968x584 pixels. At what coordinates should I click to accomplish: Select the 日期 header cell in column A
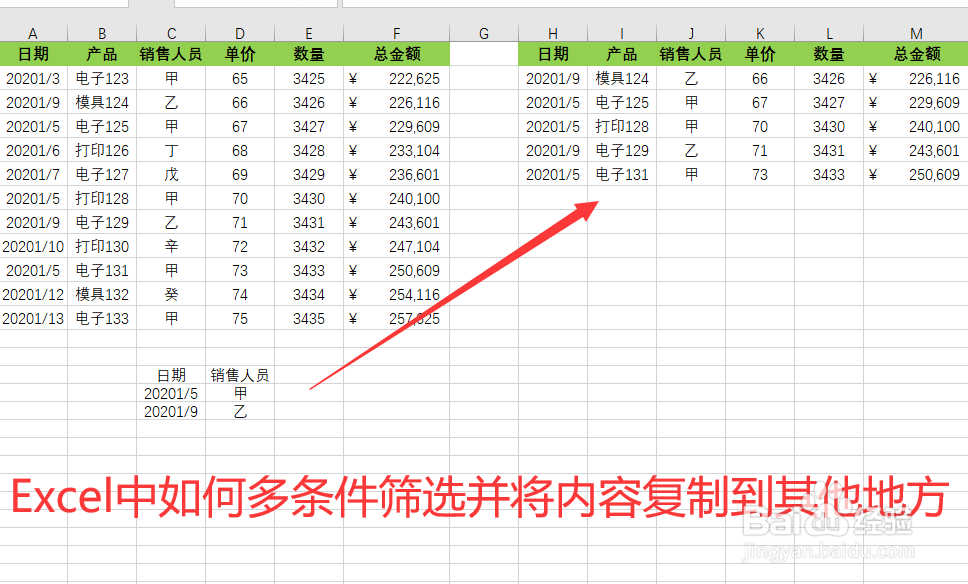pos(33,54)
